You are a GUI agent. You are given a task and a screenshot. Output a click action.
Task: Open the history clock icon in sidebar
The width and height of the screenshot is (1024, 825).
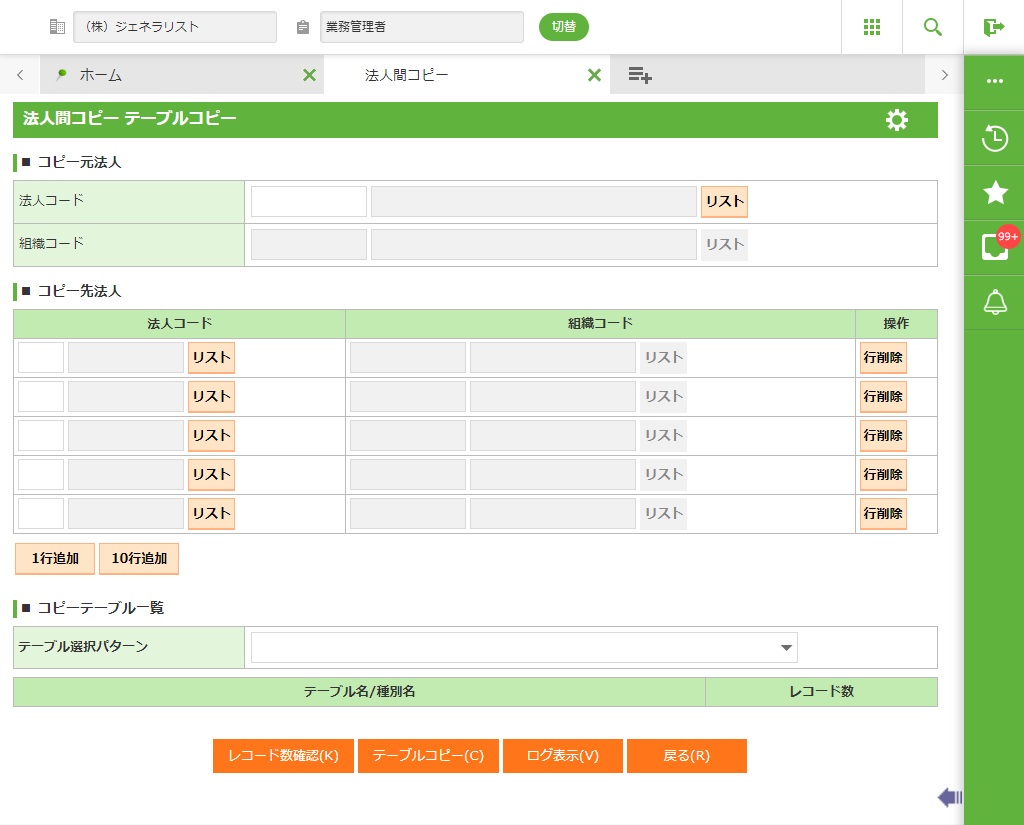994,139
